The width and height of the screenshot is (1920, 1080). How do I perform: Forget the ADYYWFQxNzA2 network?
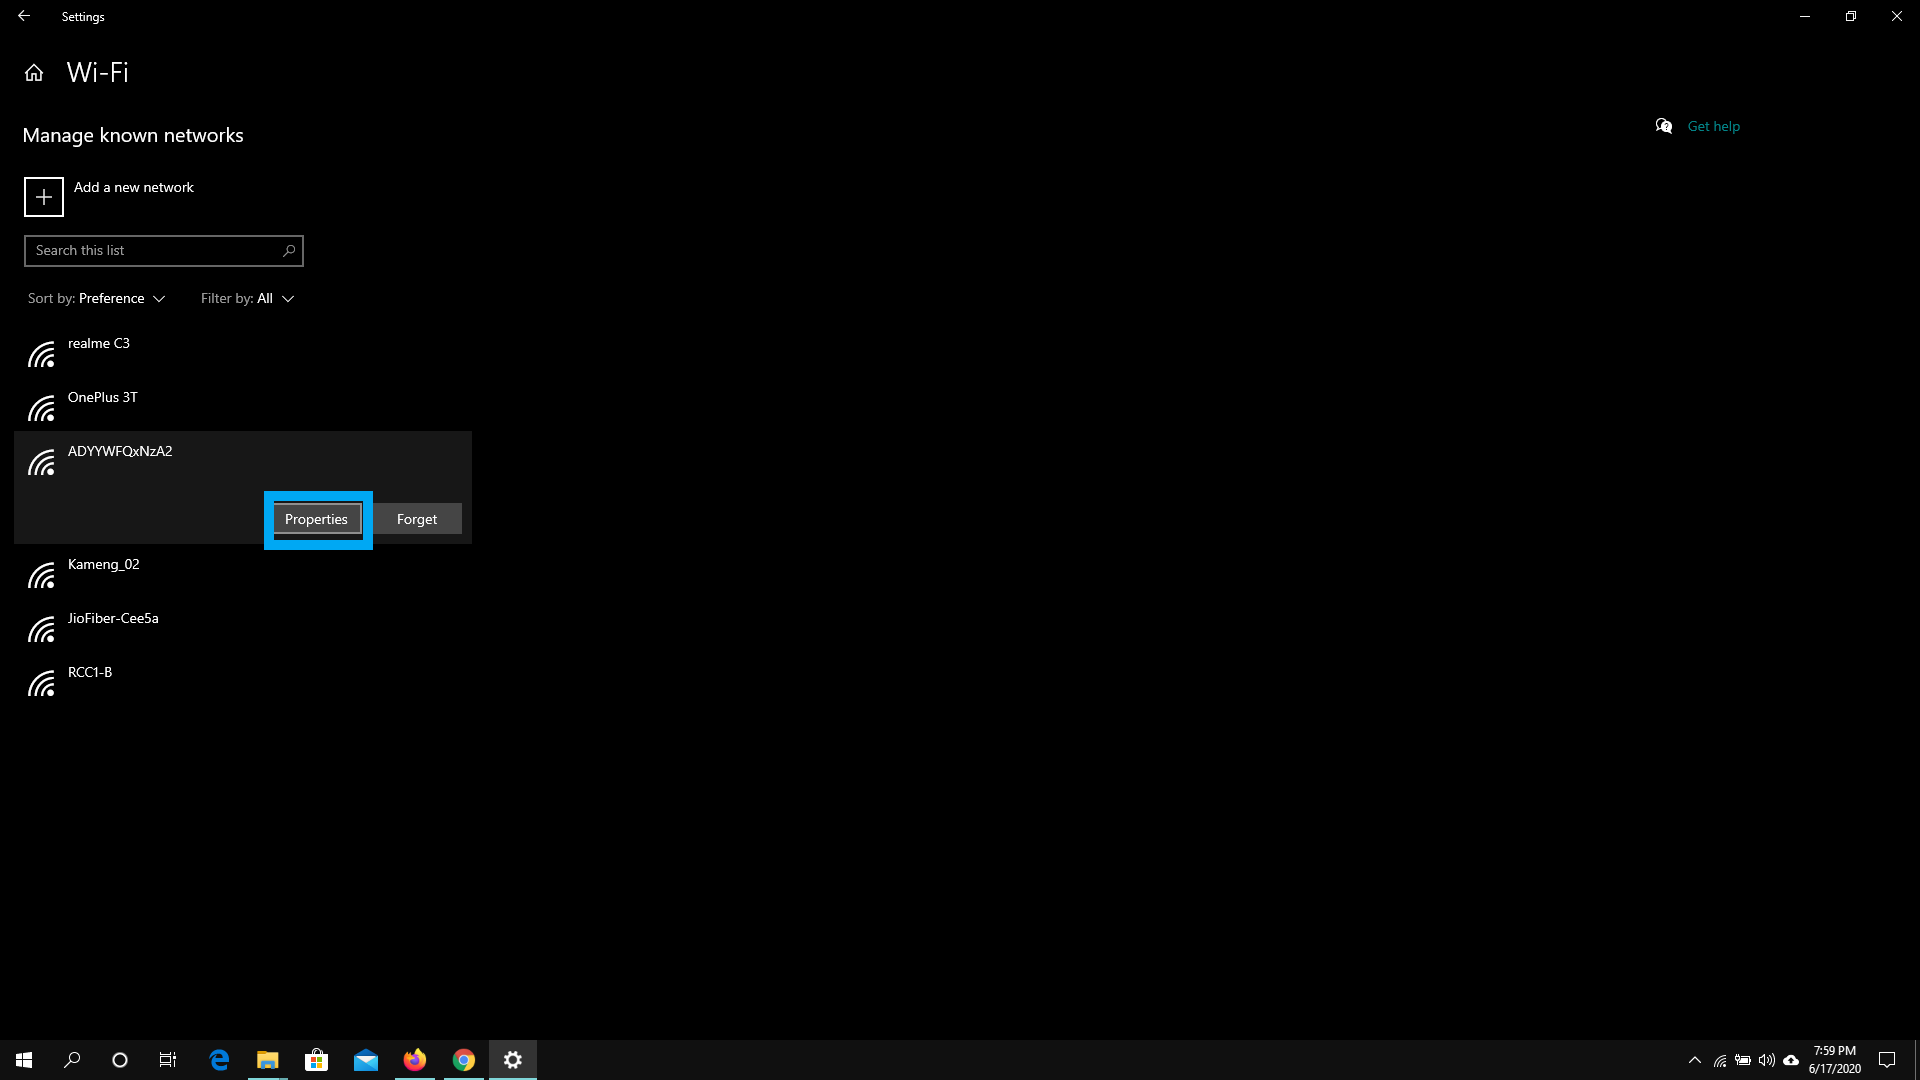[x=417, y=517]
